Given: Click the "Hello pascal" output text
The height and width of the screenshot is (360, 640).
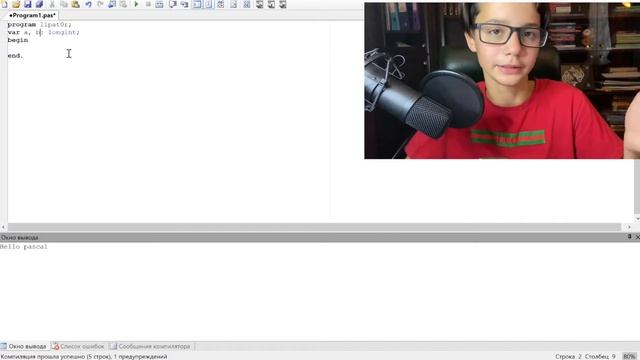Looking at the screenshot, I should point(24,247).
